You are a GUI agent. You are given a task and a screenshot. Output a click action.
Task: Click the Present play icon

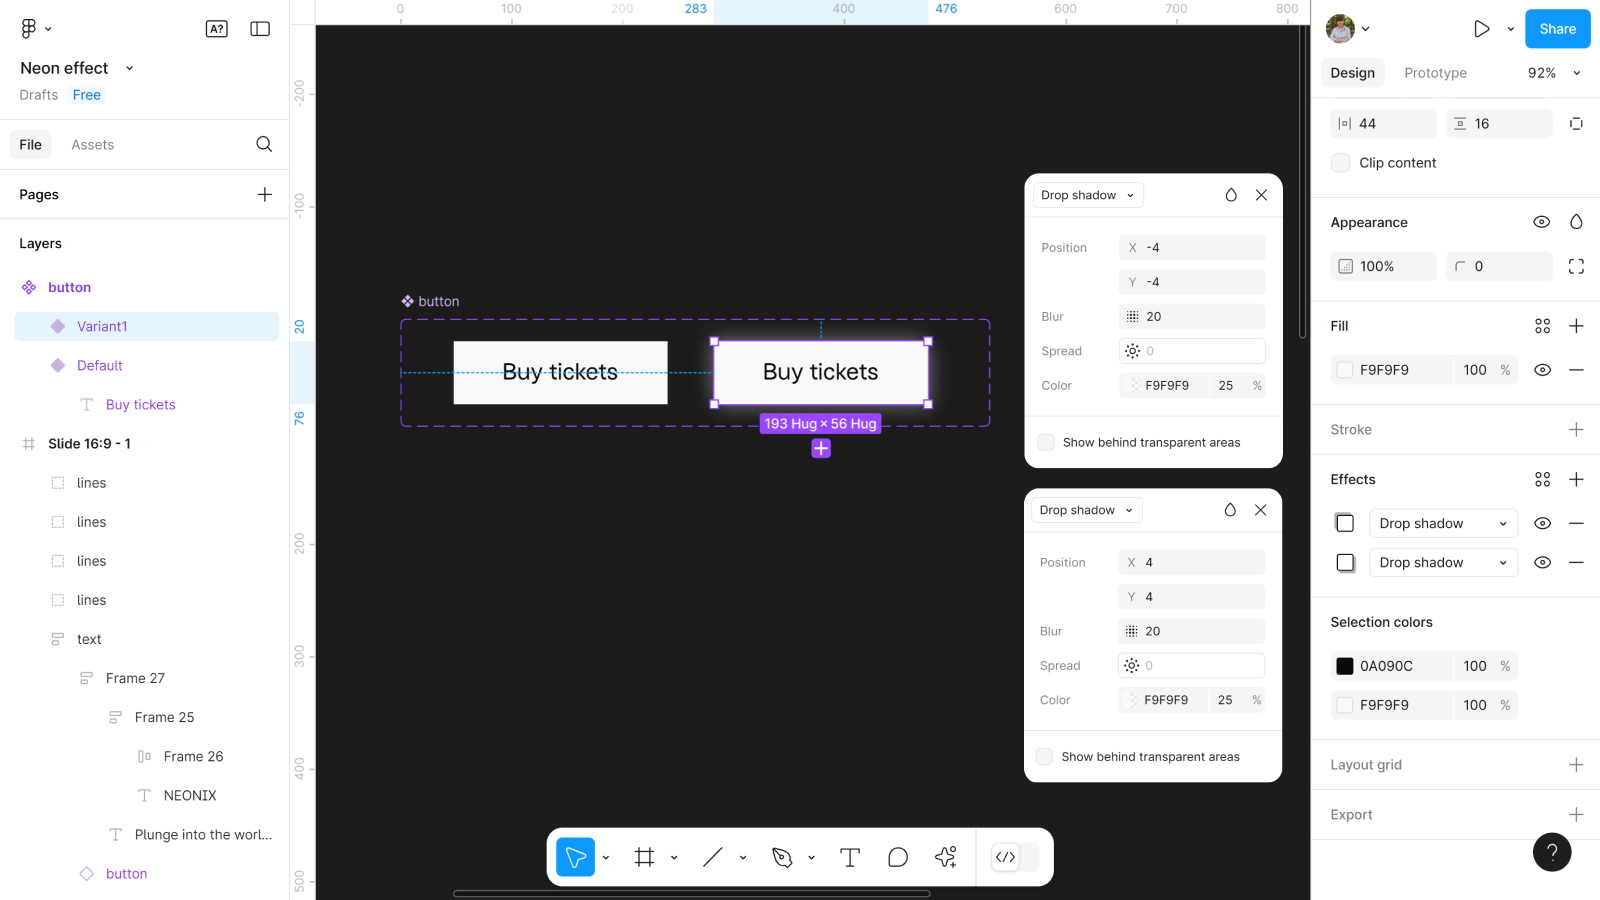[1481, 29]
